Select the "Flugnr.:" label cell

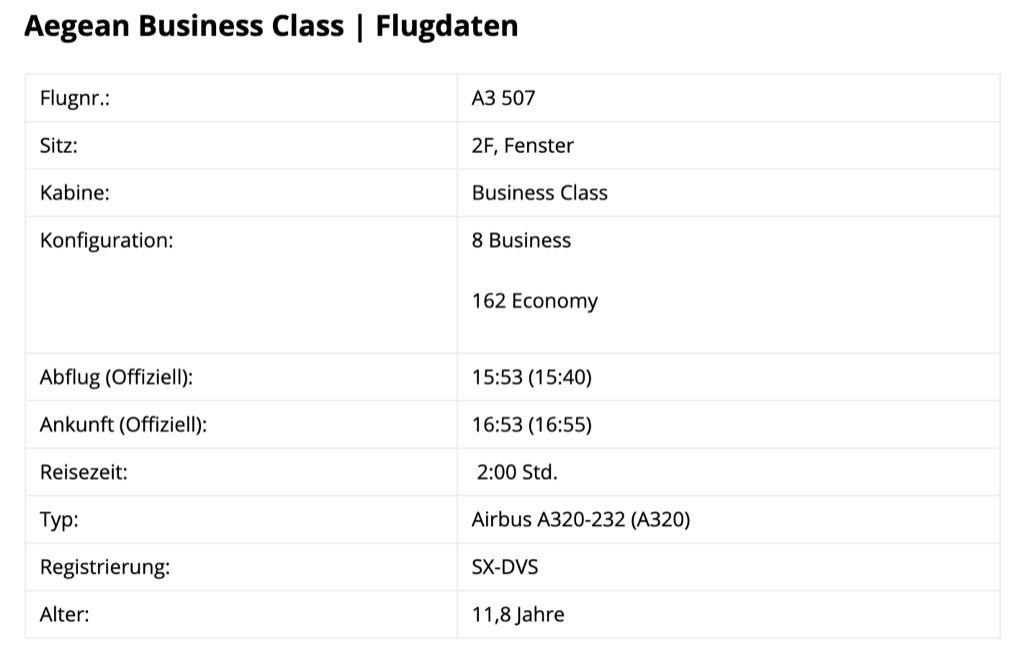tap(75, 98)
